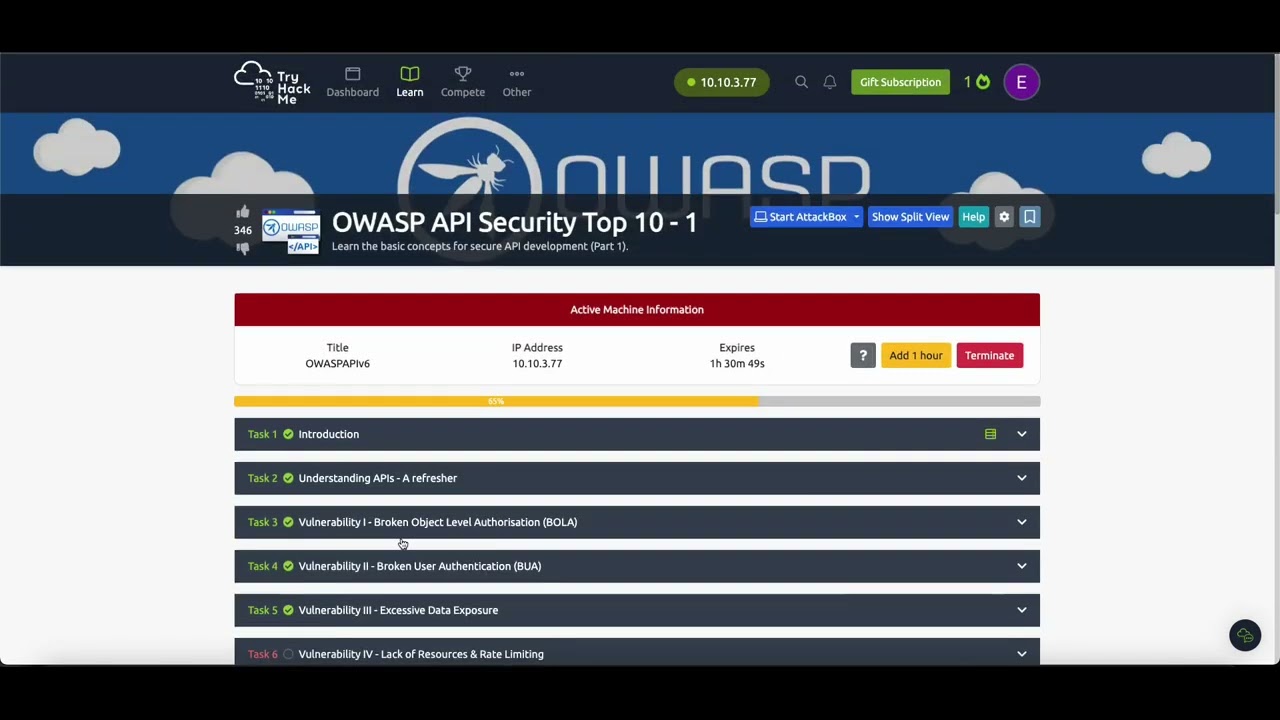Open the TryHackMe logo home link
The width and height of the screenshot is (1280, 720).
(272, 82)
